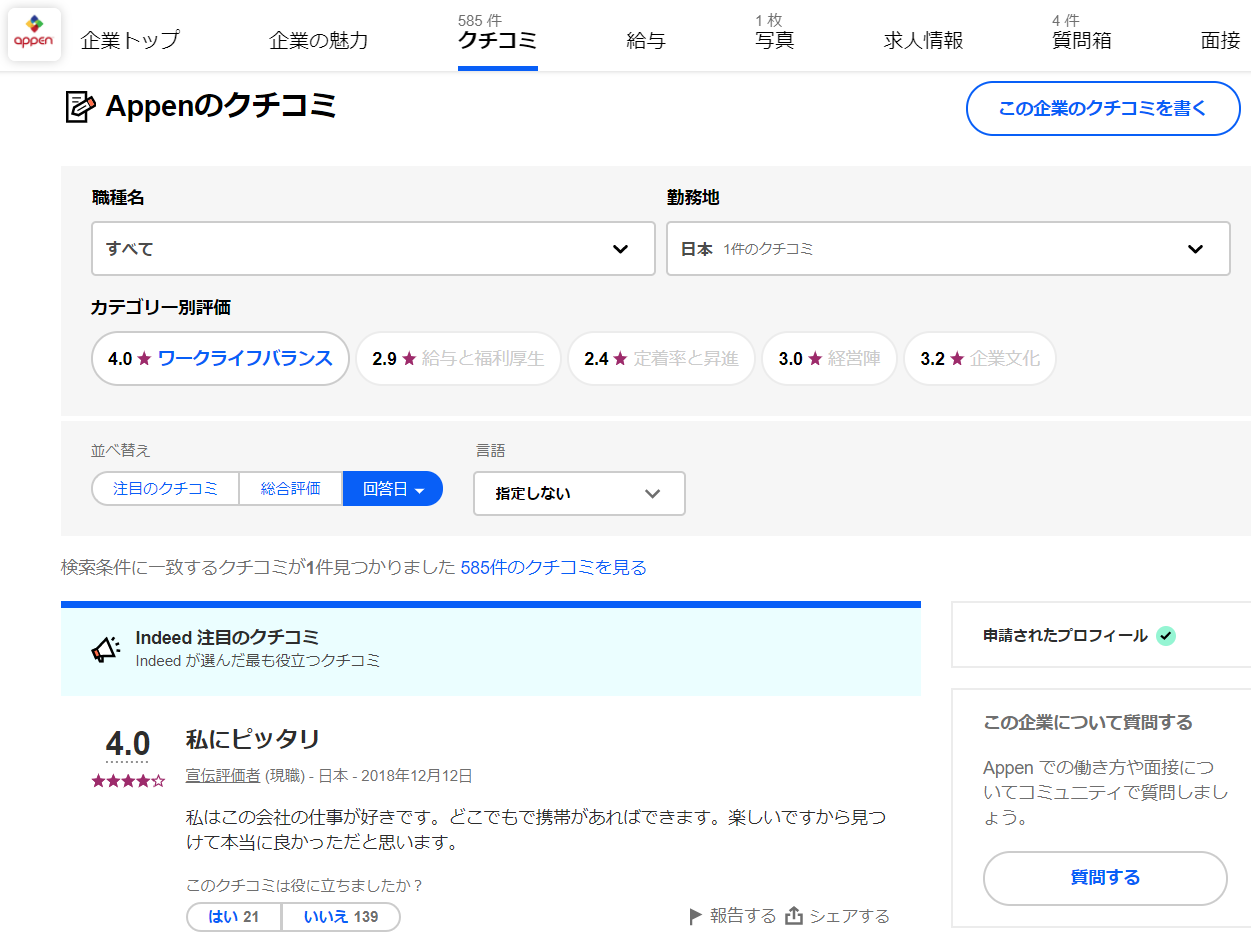Click the 宣伝評価者 job title link
Viewport: 1251px width, 939px height.
[223, 776]
